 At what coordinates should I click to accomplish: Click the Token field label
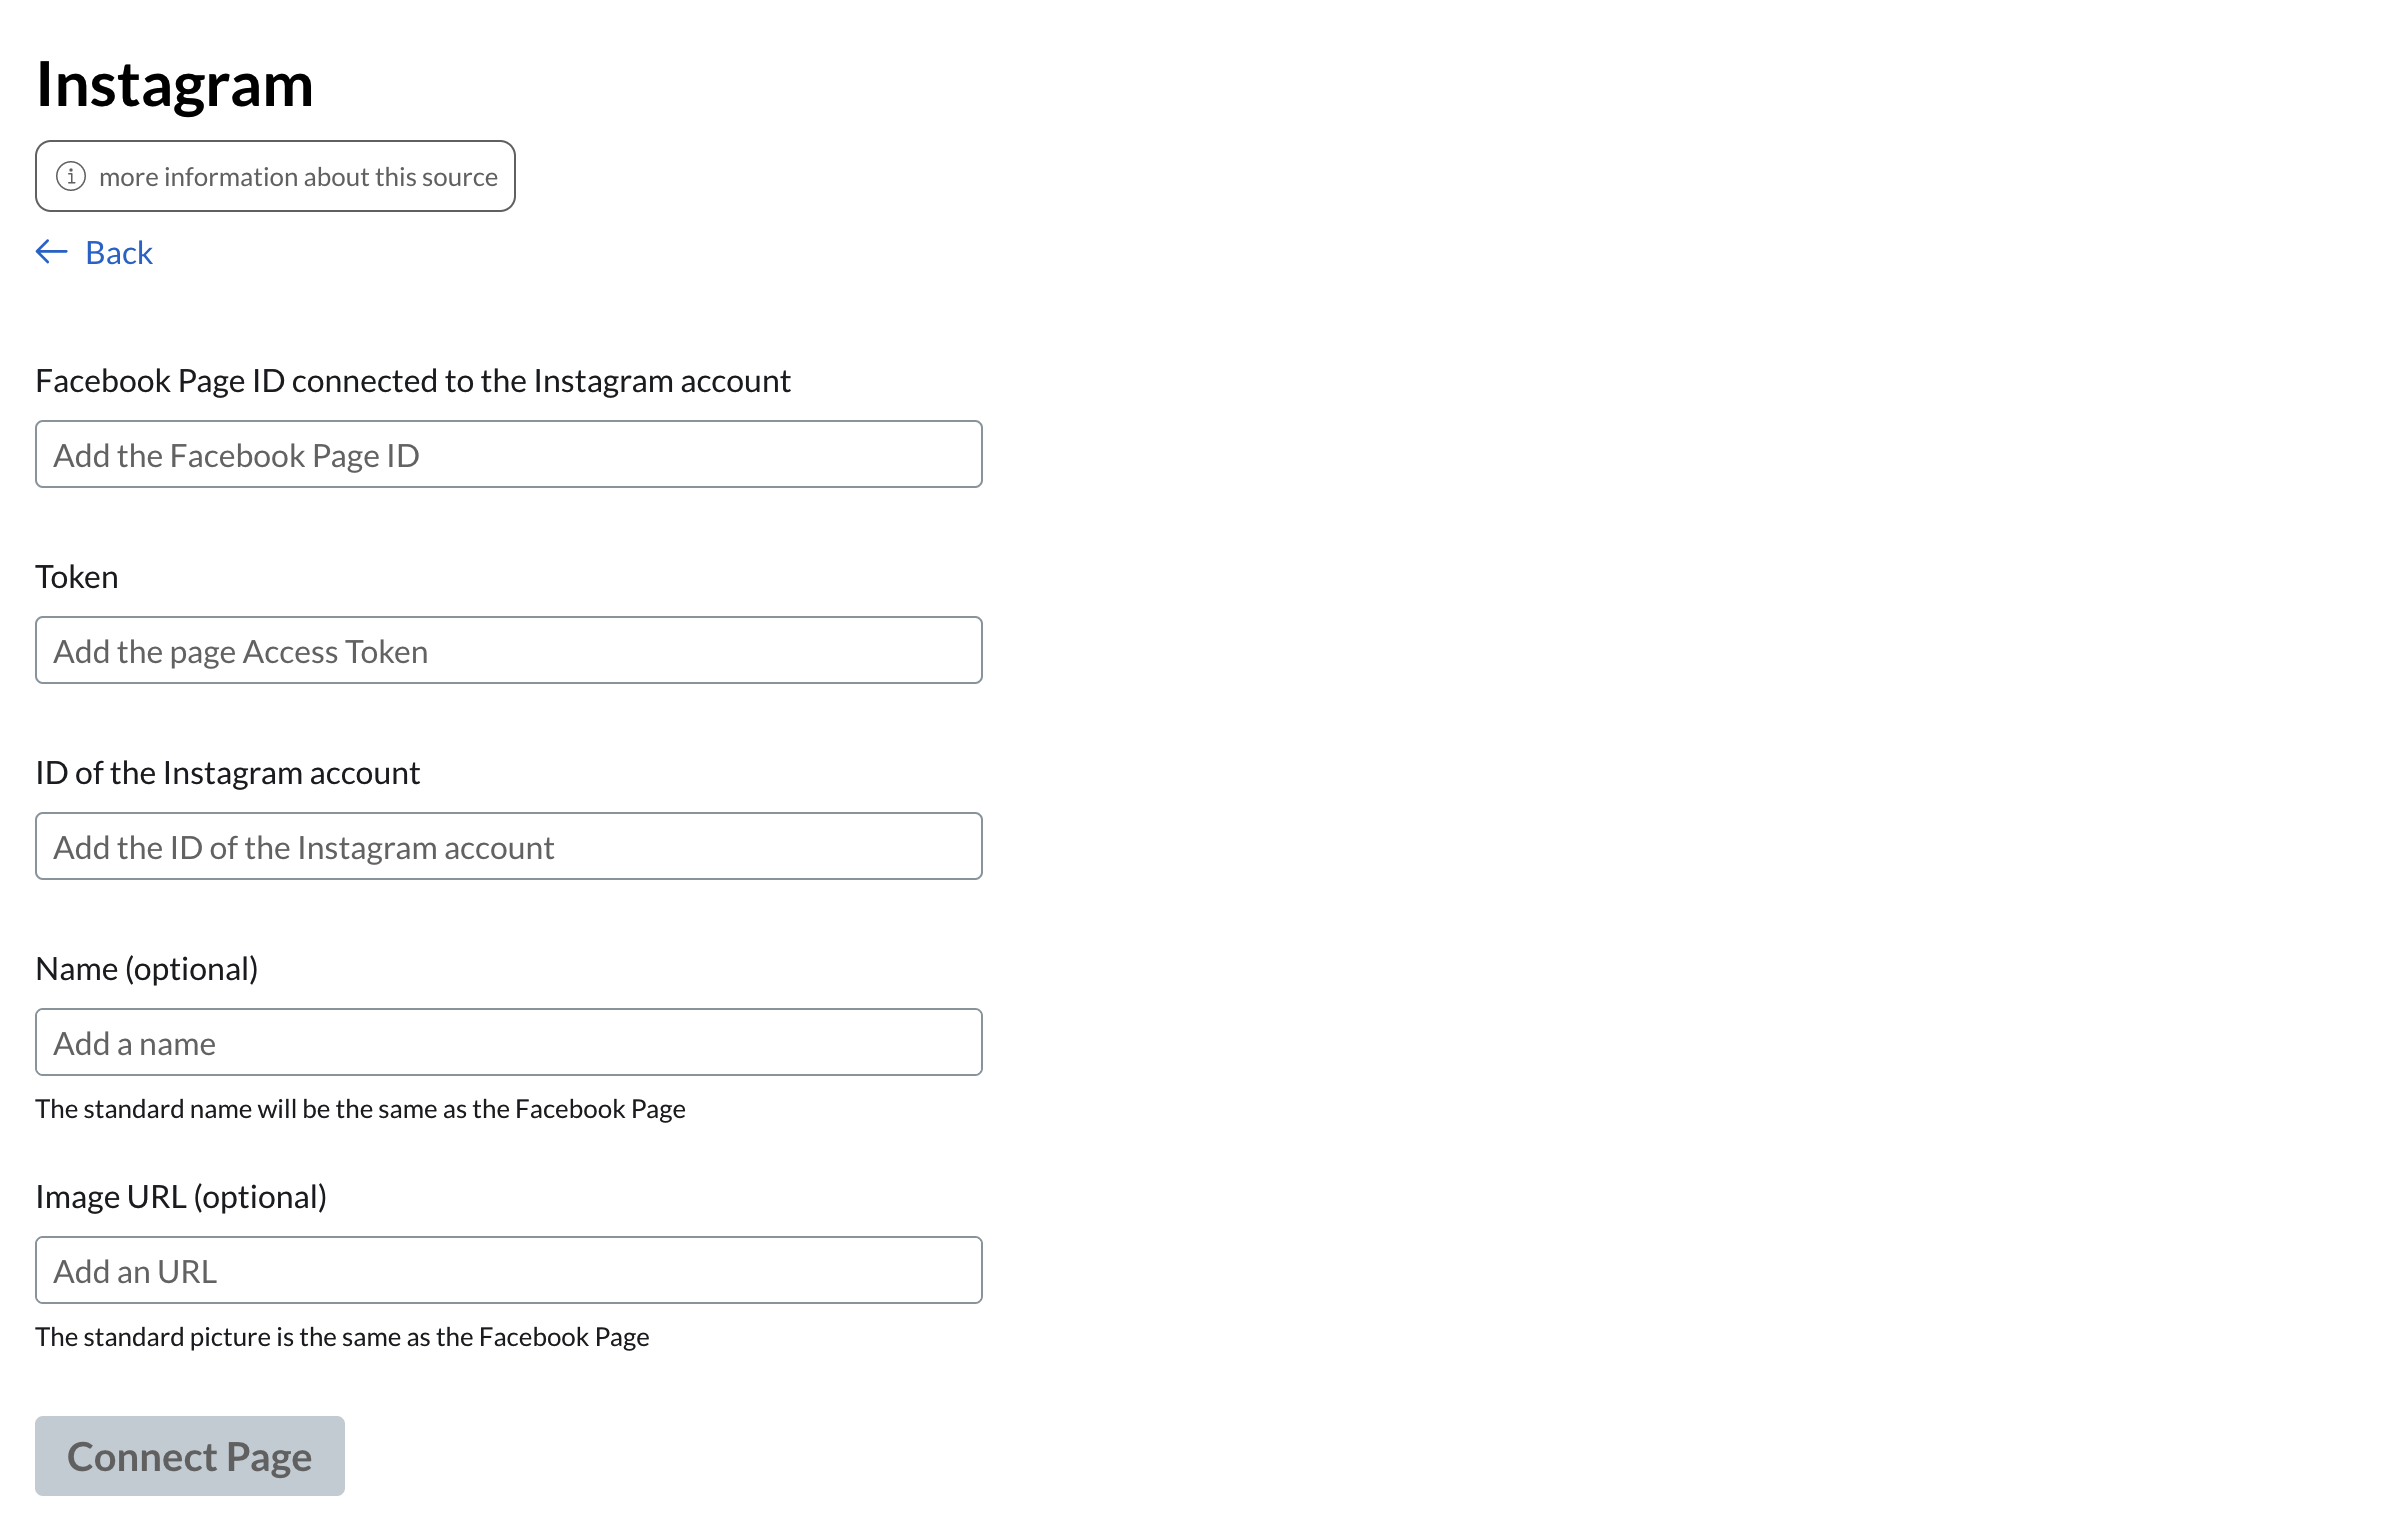click(77, 577)
